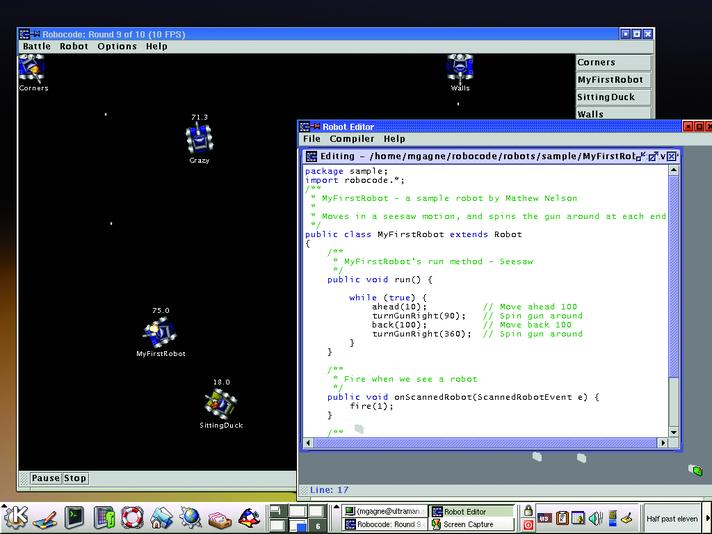Open the File menu in Robot Editor

[x=312, y=139]
